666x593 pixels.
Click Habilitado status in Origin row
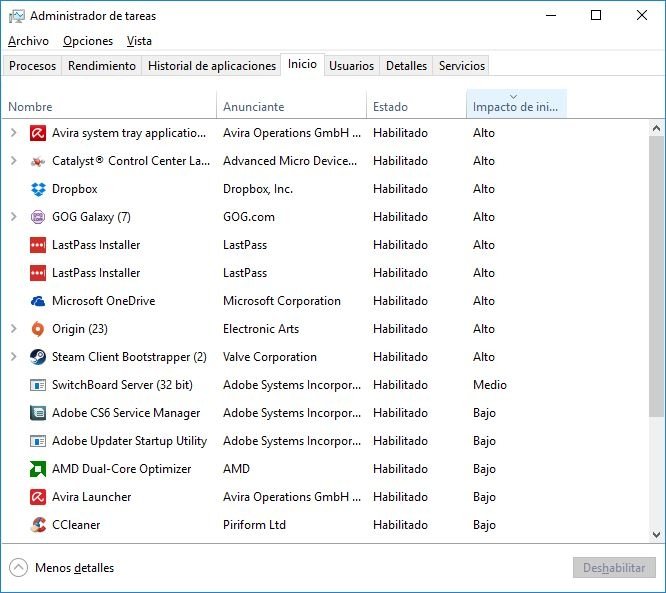pyautogui.click(x=400, y=329)
